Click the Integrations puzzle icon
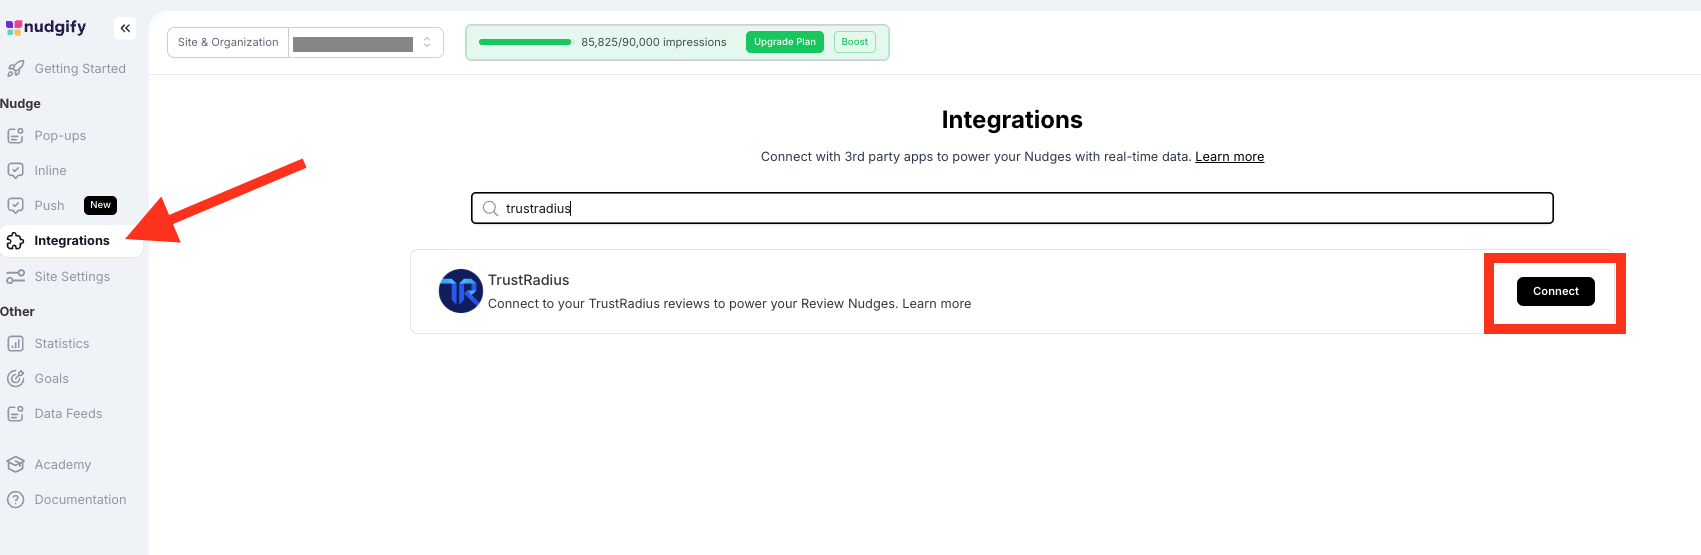1701x555 pixels. [15, 241]
